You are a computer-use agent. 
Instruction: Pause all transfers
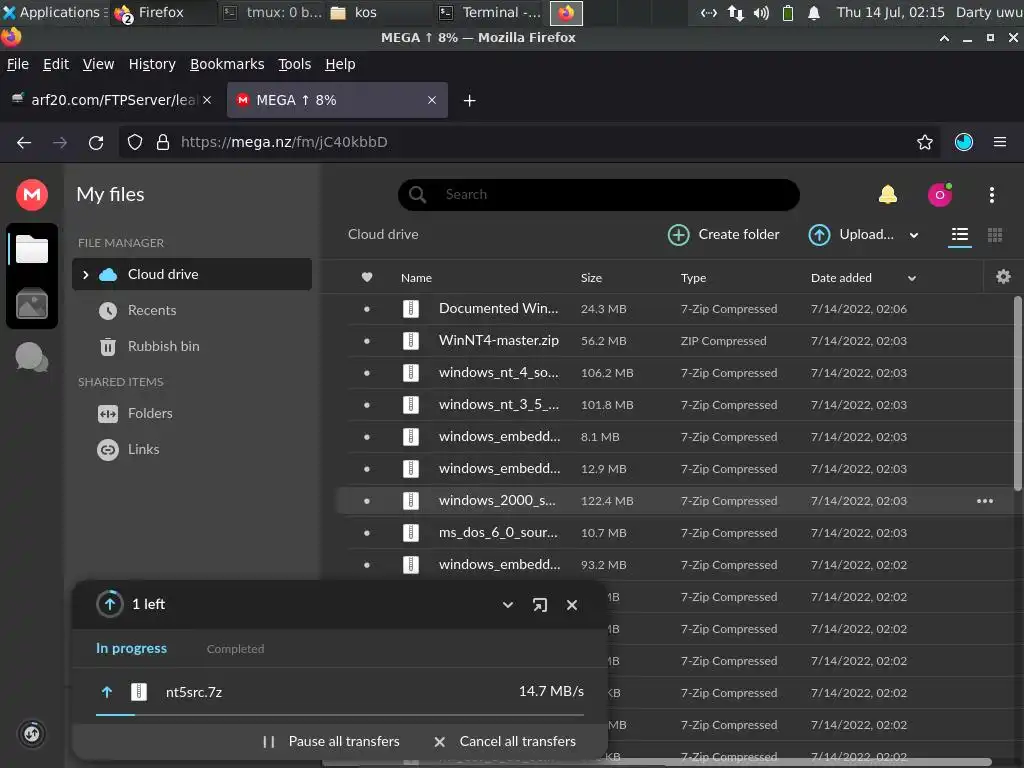[331, 741]
